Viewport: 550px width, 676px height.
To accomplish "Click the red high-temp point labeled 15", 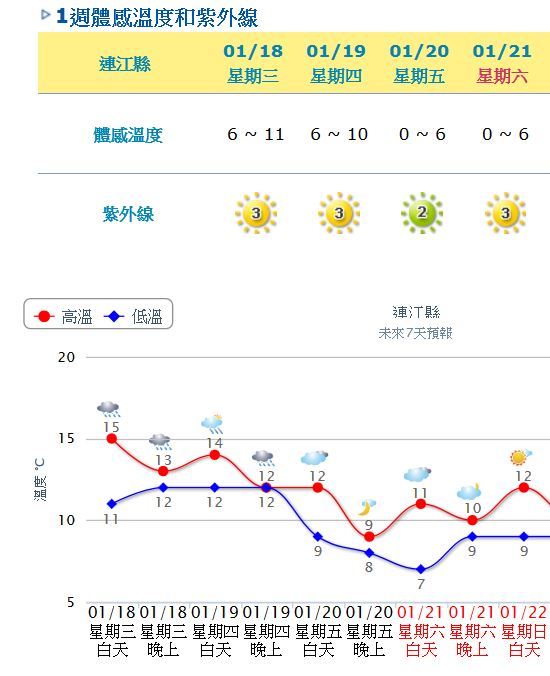I will click(112, 438).
